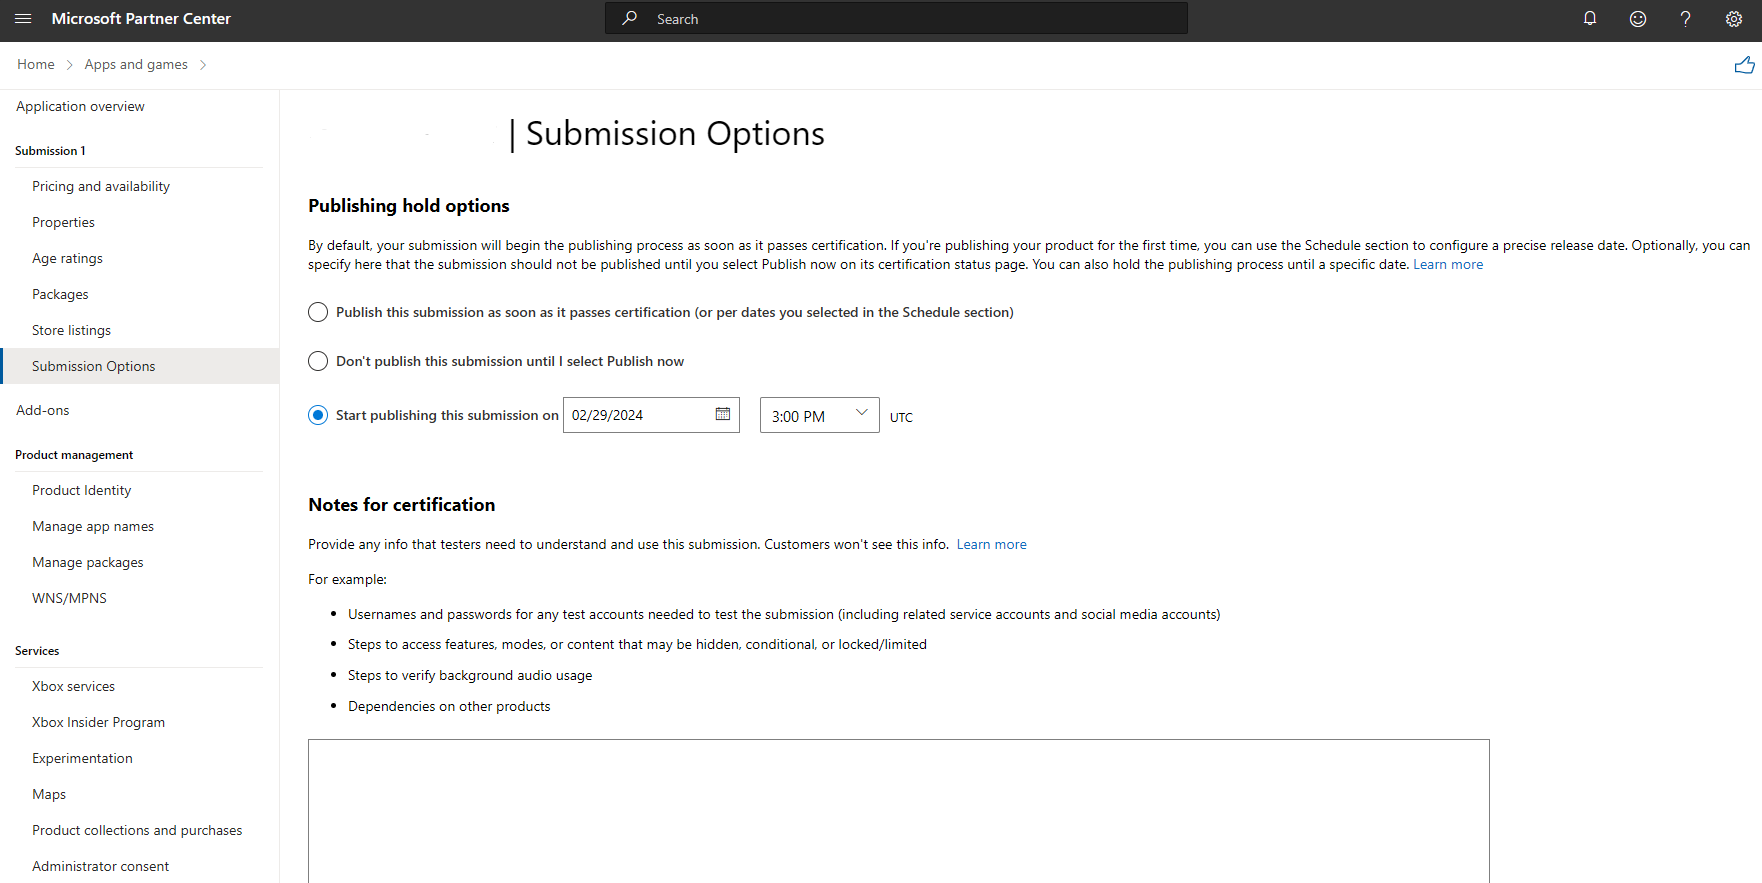Open the calendar date picker icon
The width and height of the screenshot is (1762, 883).
[x=723, y=414]
